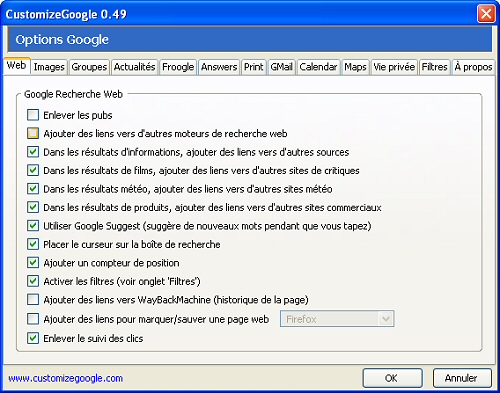Switch to the Maps tab
This screenshot has height=393, width=500.
[355, 67]
